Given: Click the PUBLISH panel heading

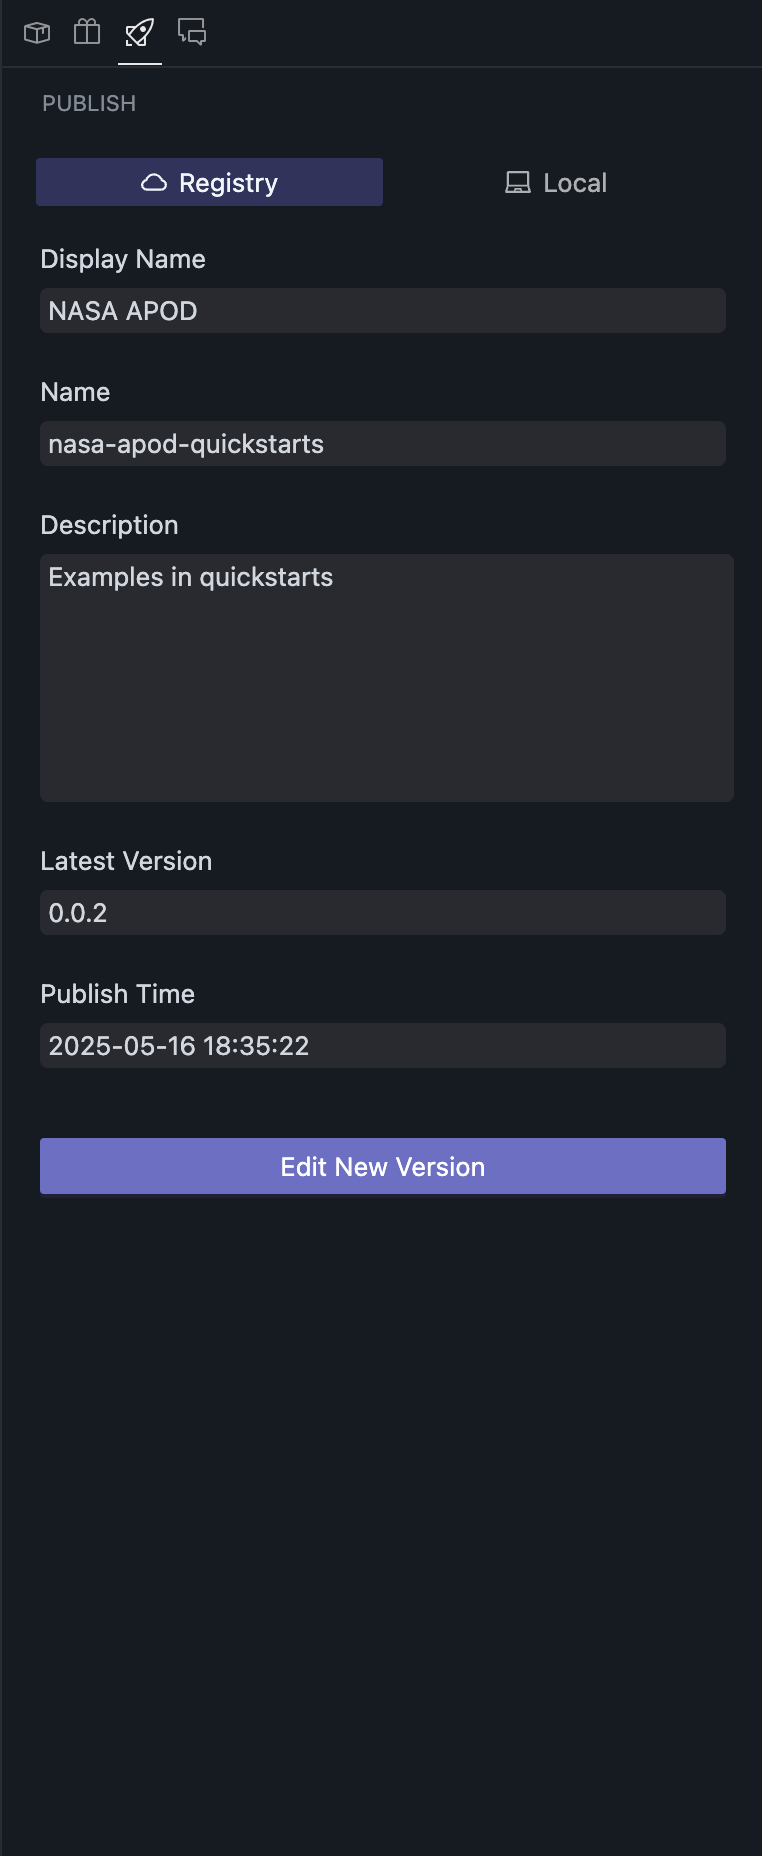Looking at the screenshot, I should click(x=89, y=104).
